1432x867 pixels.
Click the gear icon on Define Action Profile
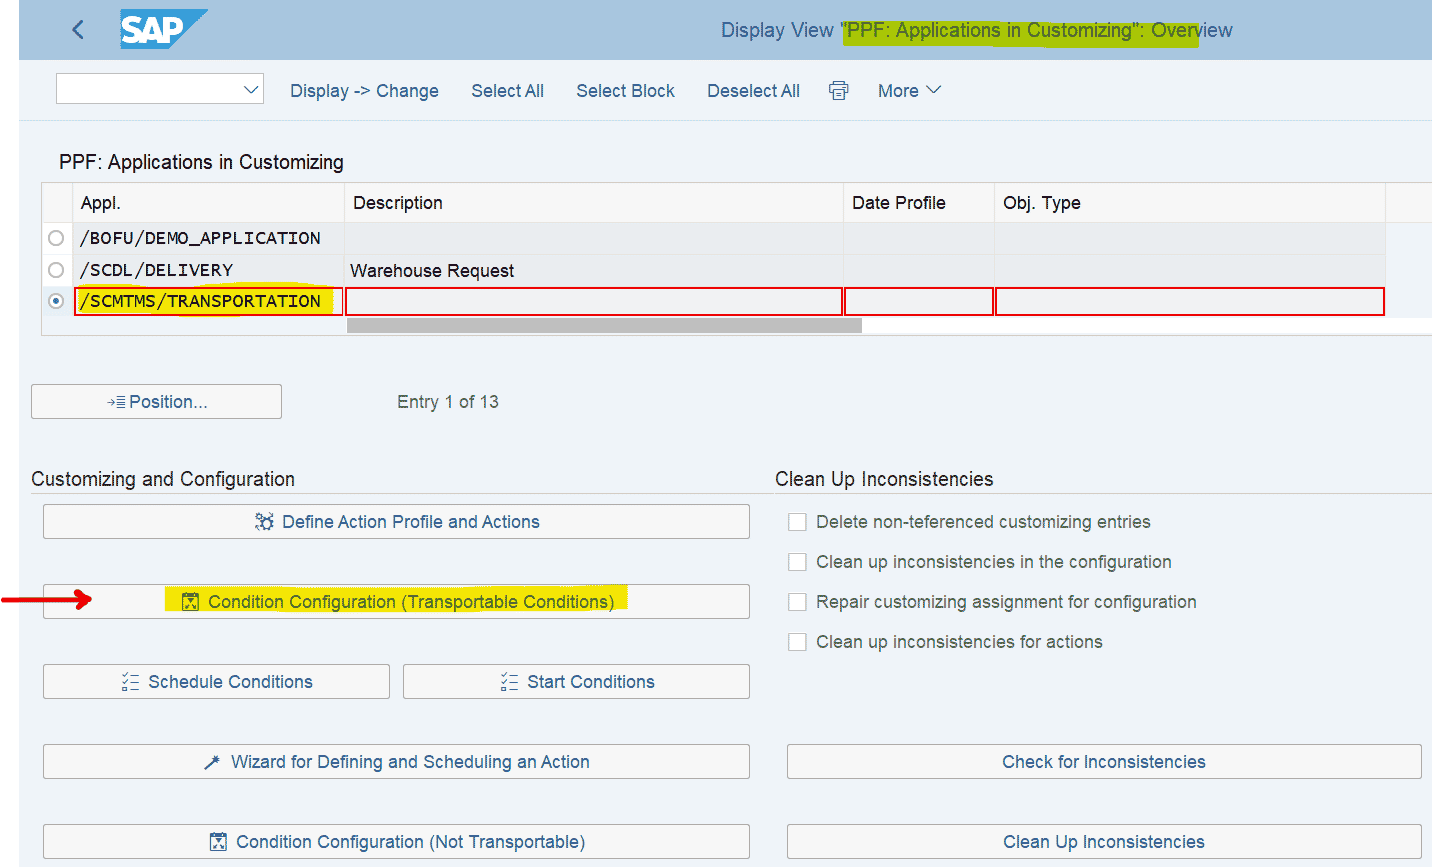pyautogui.click(x=264, y=521)
